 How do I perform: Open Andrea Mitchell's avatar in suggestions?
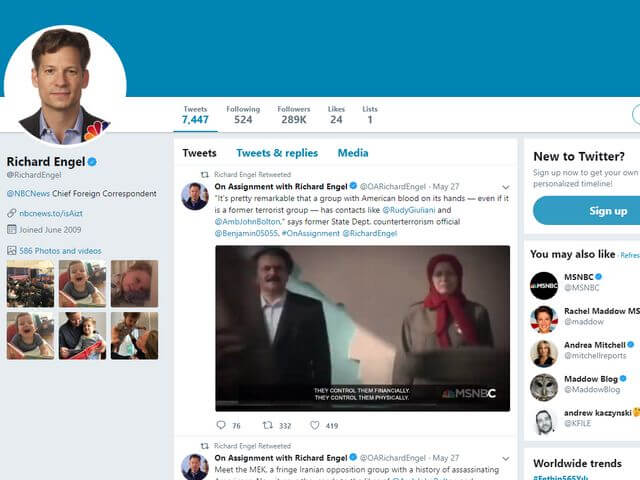pyautogui.click(x=544, y=353)
